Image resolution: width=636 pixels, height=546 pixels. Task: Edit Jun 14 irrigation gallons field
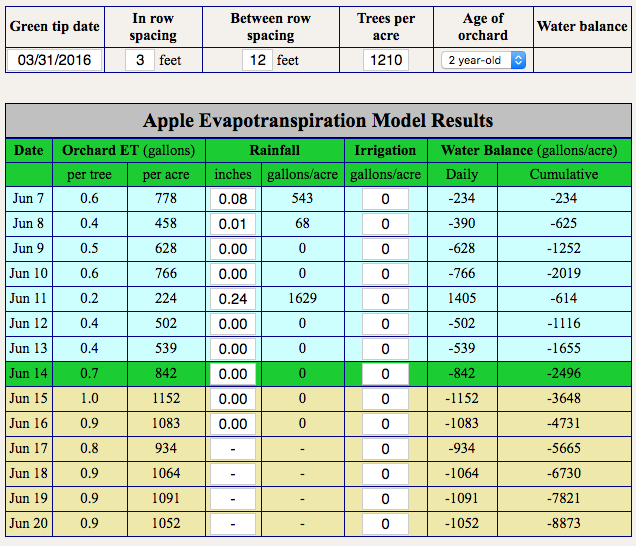pos(385,374)
